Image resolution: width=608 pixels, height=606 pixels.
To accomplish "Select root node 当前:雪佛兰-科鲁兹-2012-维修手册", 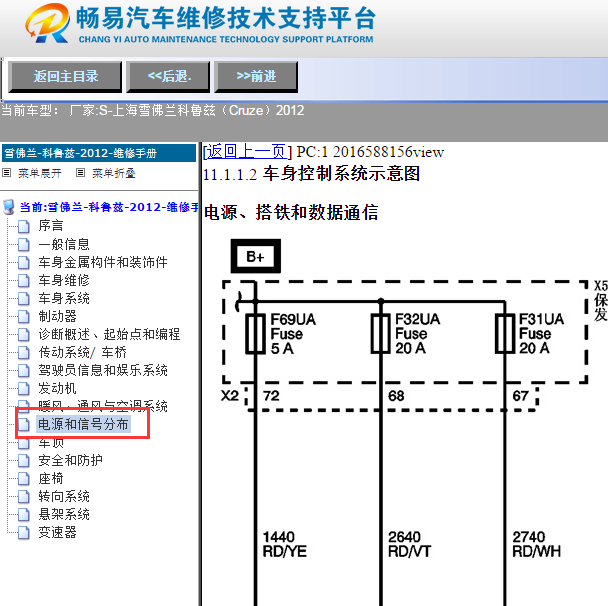I will click(109, 207).
